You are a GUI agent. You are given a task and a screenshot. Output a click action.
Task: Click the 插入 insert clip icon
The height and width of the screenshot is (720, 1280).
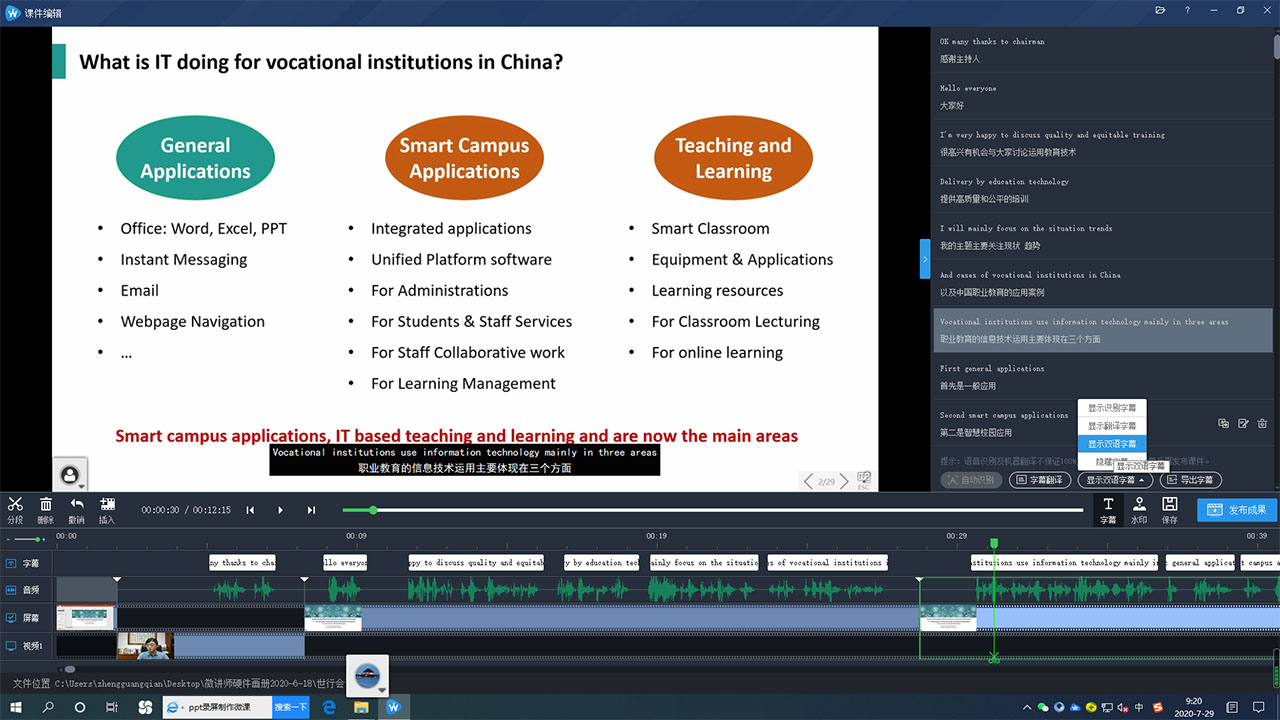107,509
